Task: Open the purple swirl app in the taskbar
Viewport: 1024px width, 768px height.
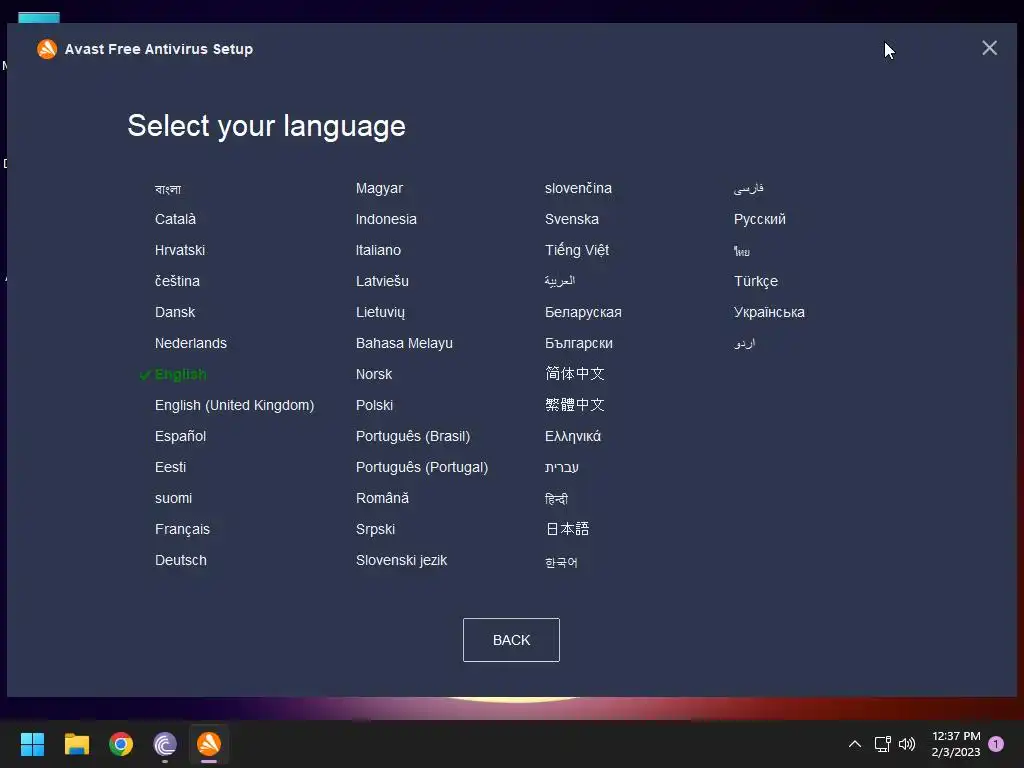Action: pos(165,744)
